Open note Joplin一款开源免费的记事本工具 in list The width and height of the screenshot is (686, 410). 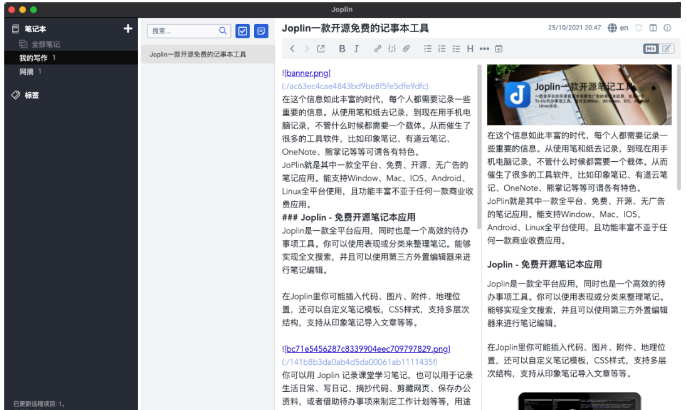[206, 54]
